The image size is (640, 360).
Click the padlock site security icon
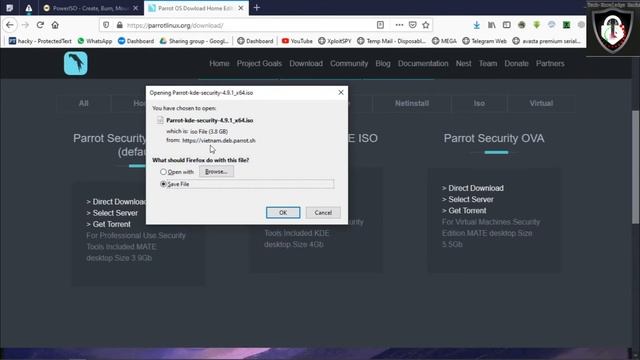click(119, 25)
